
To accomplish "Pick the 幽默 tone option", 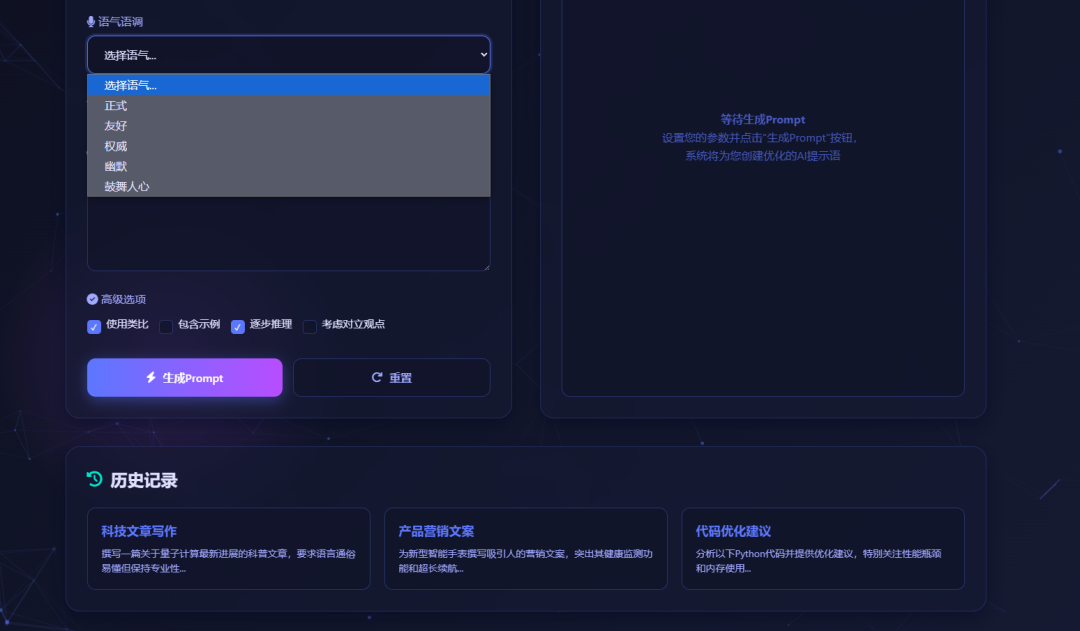I will coord(289,166).
